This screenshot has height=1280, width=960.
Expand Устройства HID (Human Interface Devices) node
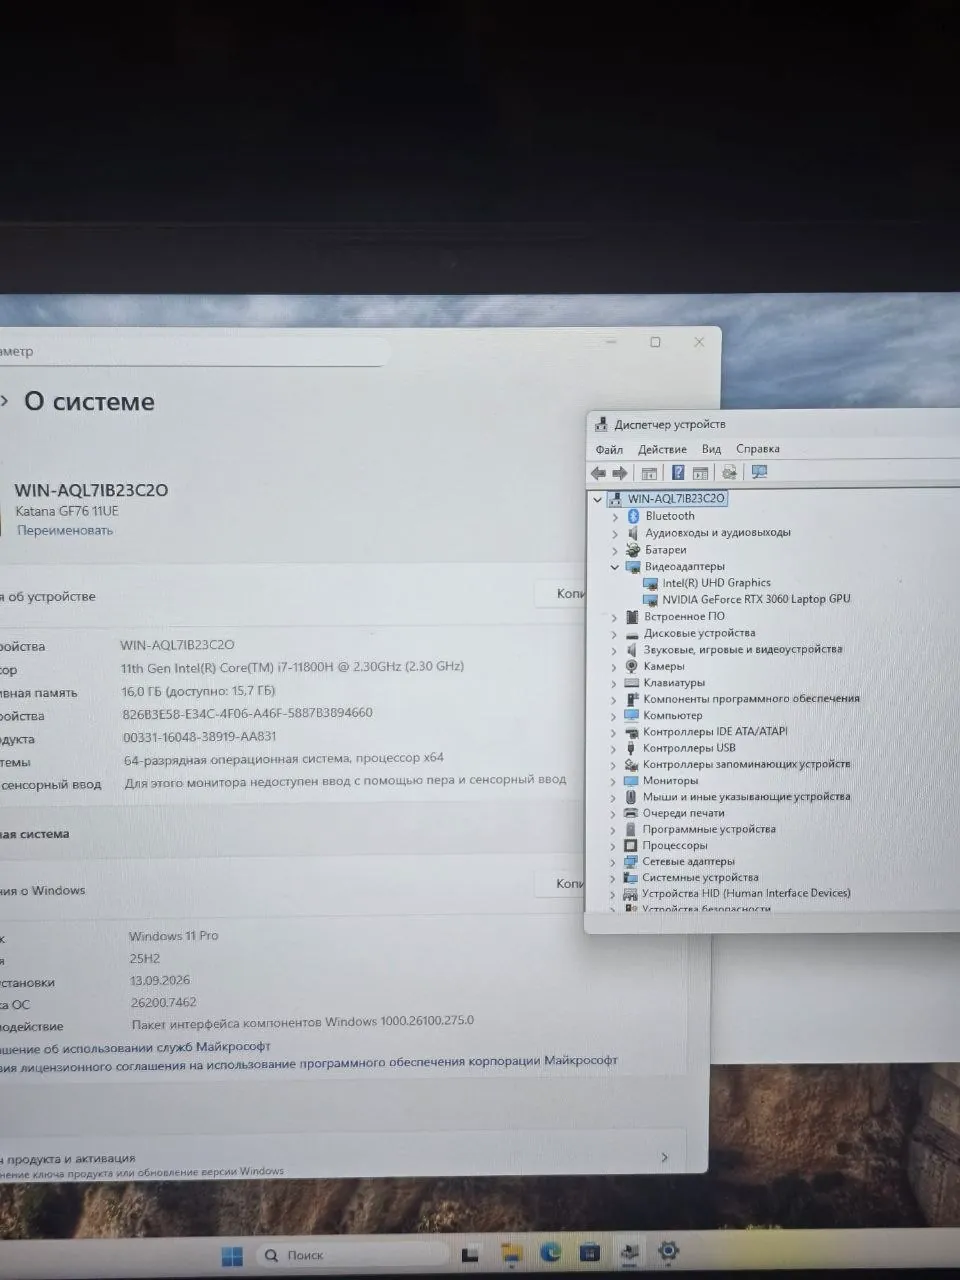coord(612,895)
